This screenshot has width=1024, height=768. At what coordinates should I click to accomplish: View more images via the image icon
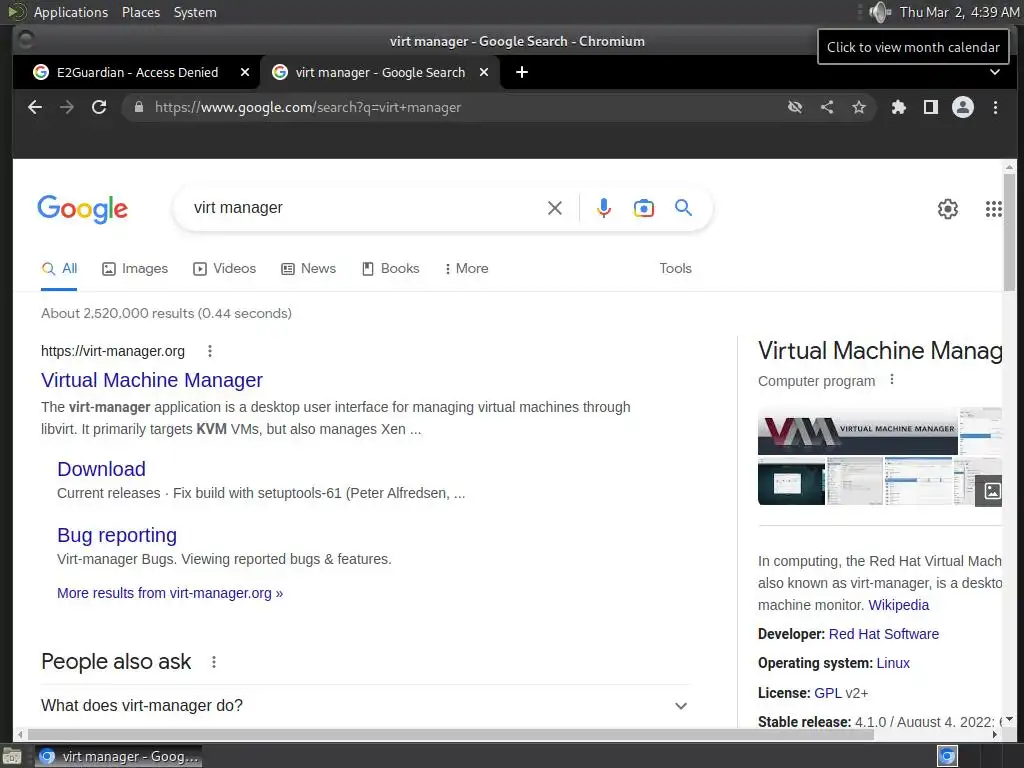[991, 491]
